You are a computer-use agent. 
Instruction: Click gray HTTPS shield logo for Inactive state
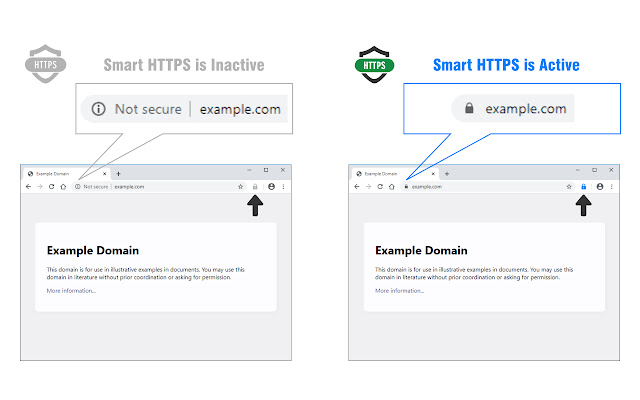tap(45, 64)
